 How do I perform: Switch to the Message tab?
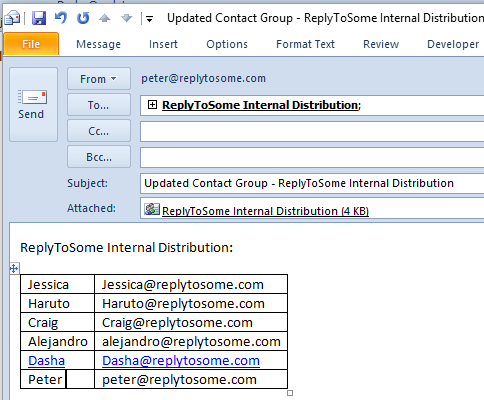click(98, 44)
